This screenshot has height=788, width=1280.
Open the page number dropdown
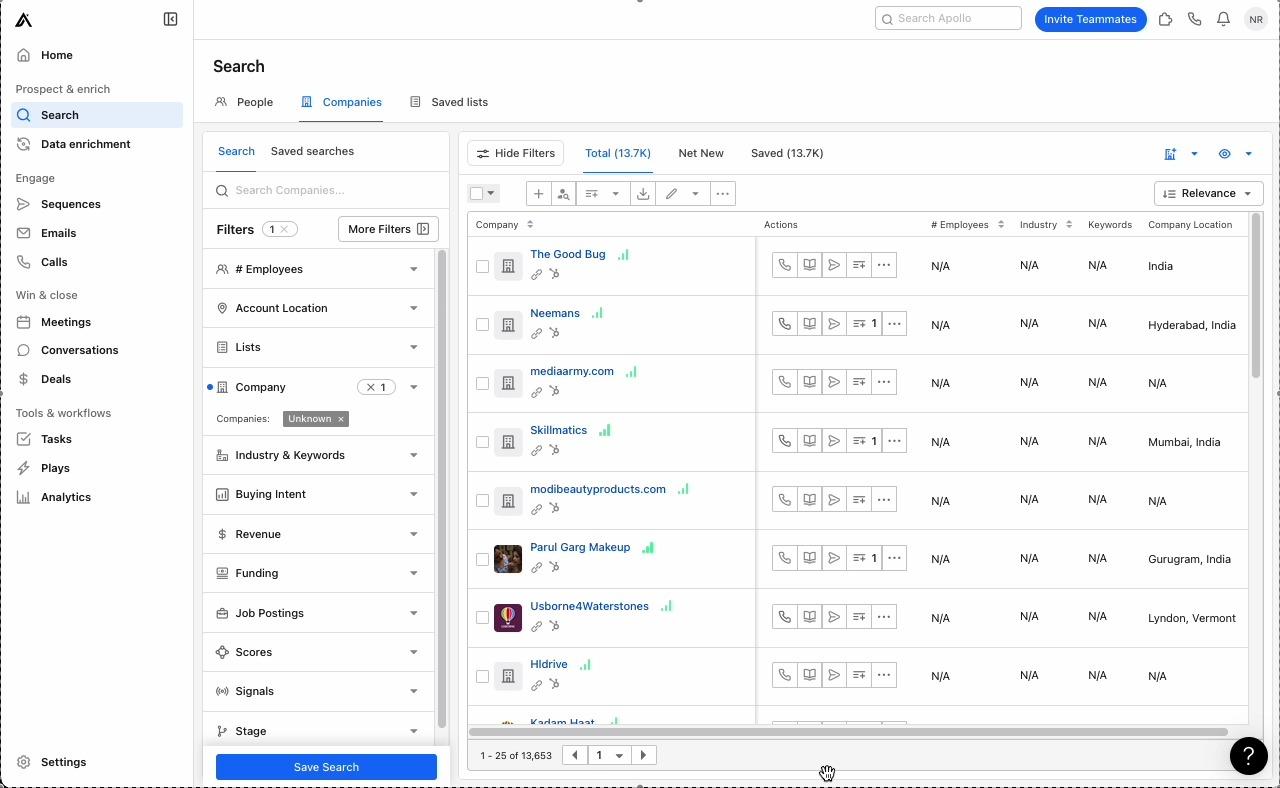(609, 756)
